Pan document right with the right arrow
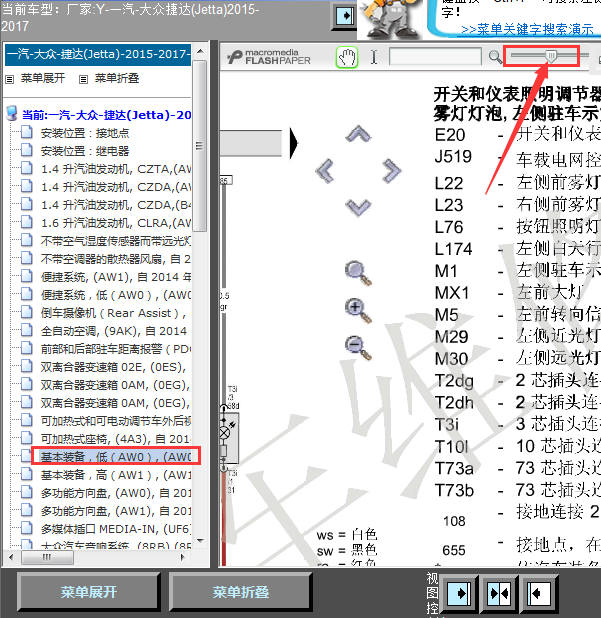 391,171
